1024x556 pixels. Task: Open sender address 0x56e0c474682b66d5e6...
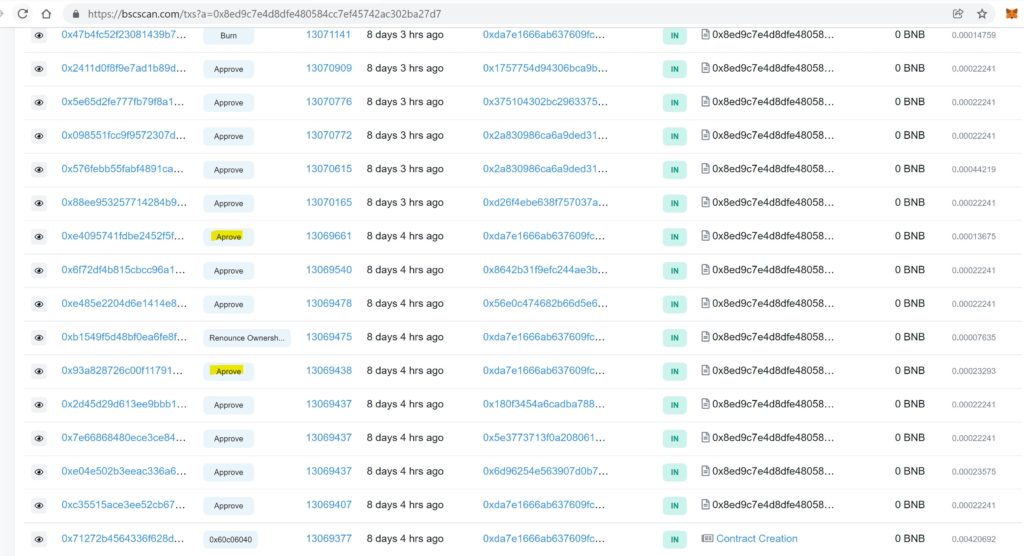click(545, 303)
